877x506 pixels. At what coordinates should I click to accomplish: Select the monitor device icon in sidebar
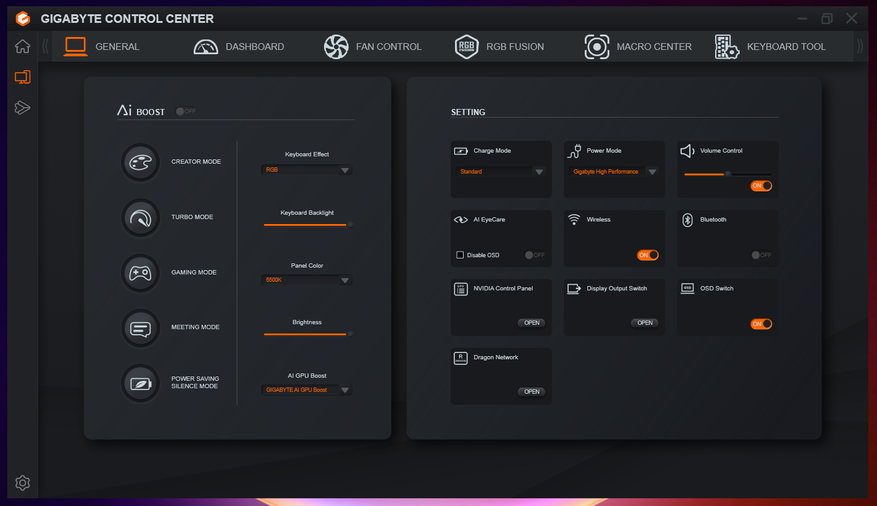(x=22, y=77)
